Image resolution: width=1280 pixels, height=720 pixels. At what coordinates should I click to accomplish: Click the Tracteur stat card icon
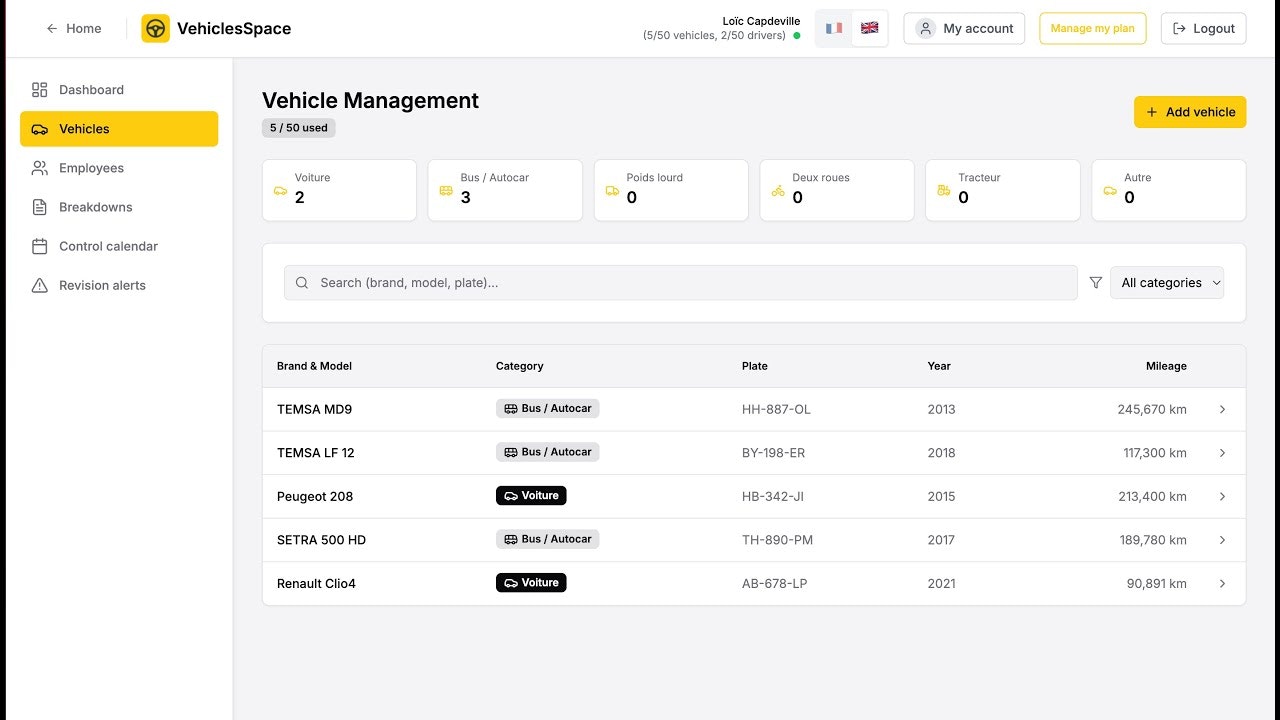(x=944, y=190)
